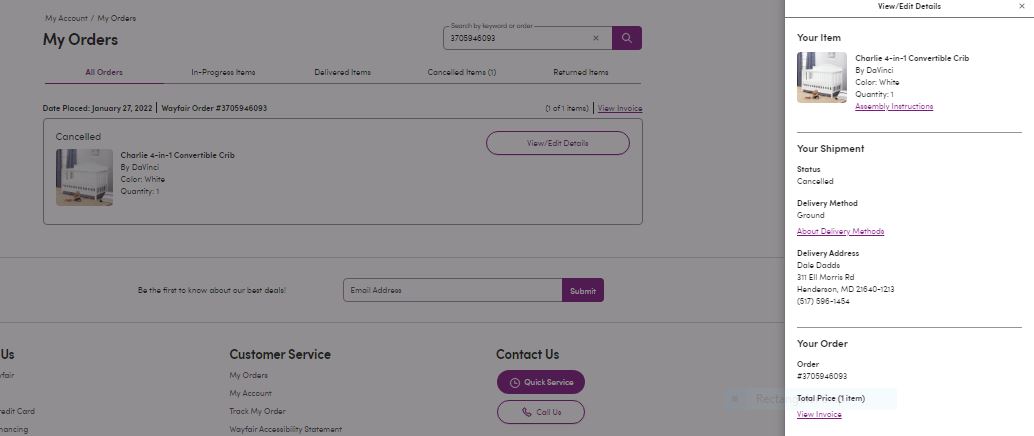Click the Email Address input field
Screen dimensions: 1034x436
tap(452, 290)
